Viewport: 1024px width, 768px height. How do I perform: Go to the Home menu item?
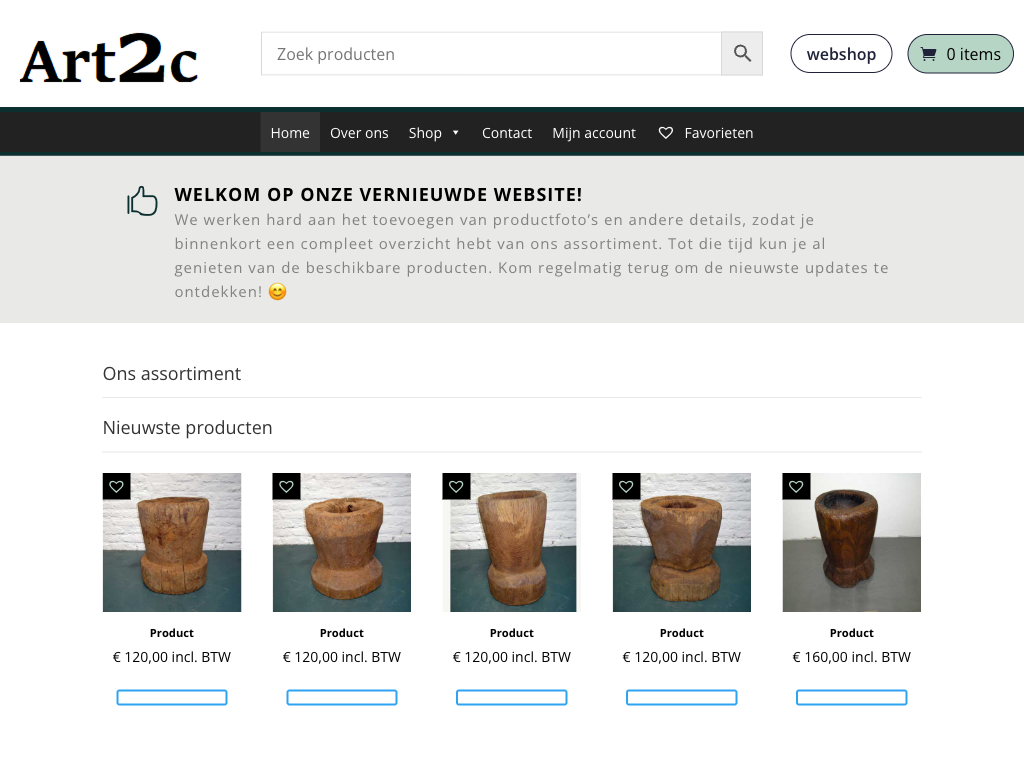point(290,133)
